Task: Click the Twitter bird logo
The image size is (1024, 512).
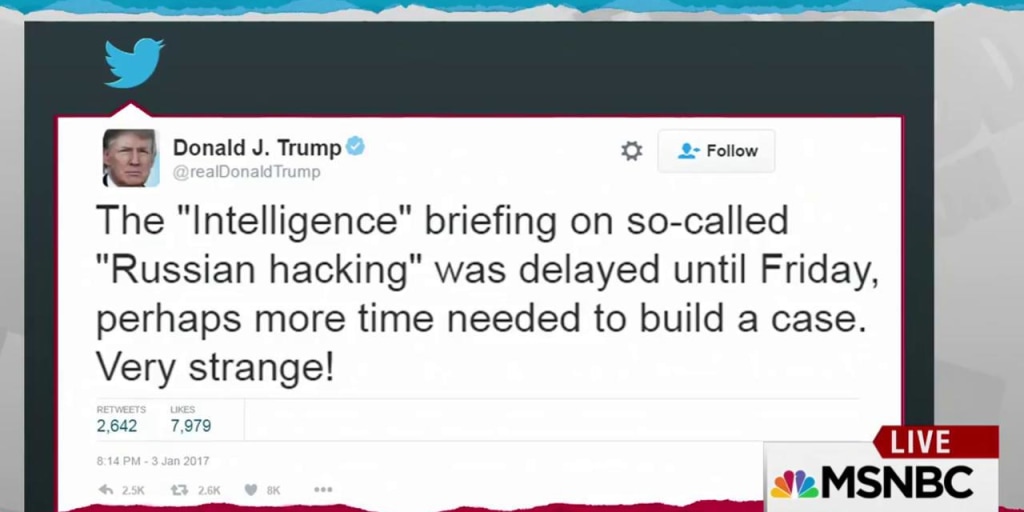Action: [x=134, y=62]
